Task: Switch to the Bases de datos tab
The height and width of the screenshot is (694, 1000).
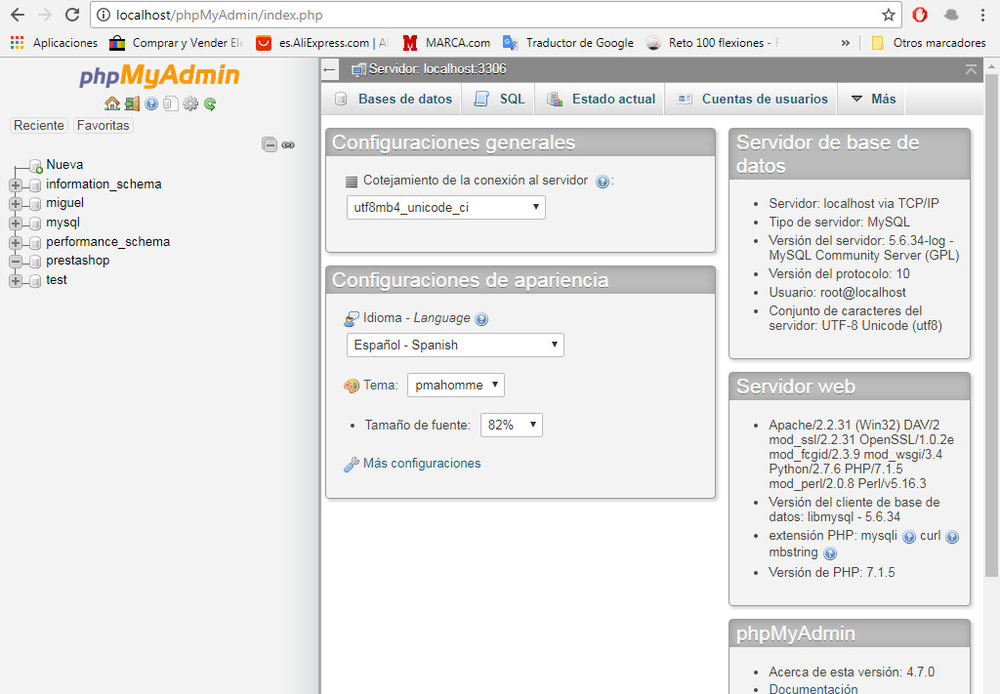Action: pos(393,99)
